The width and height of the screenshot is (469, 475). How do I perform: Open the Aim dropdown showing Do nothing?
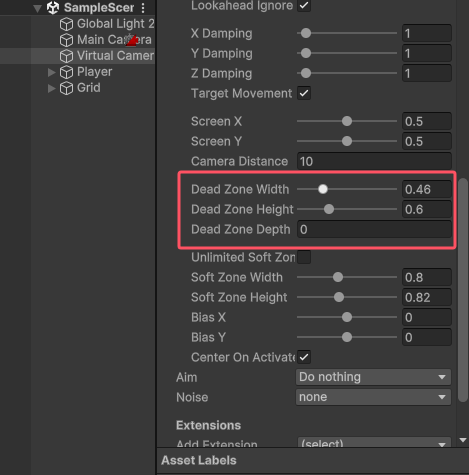point(373,377)
